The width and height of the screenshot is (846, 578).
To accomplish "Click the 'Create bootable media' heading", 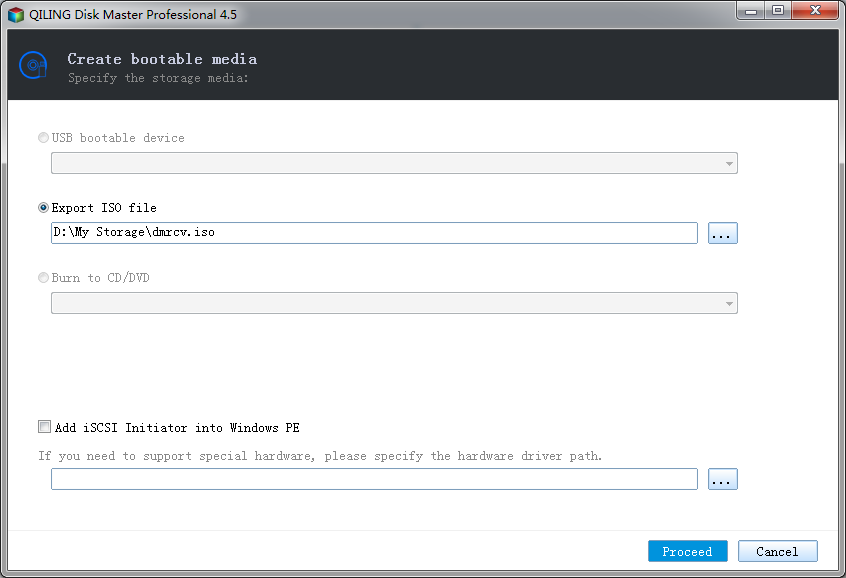I will pyautogui.click(x=162, y=59).
